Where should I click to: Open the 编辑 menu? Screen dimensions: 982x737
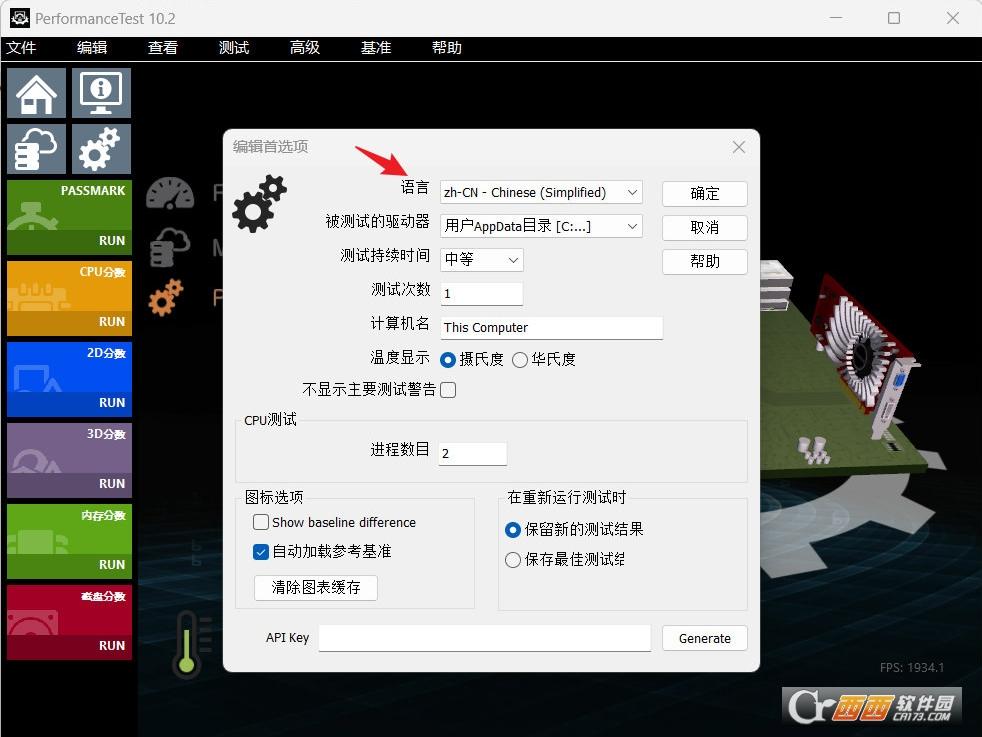(92, 48)
